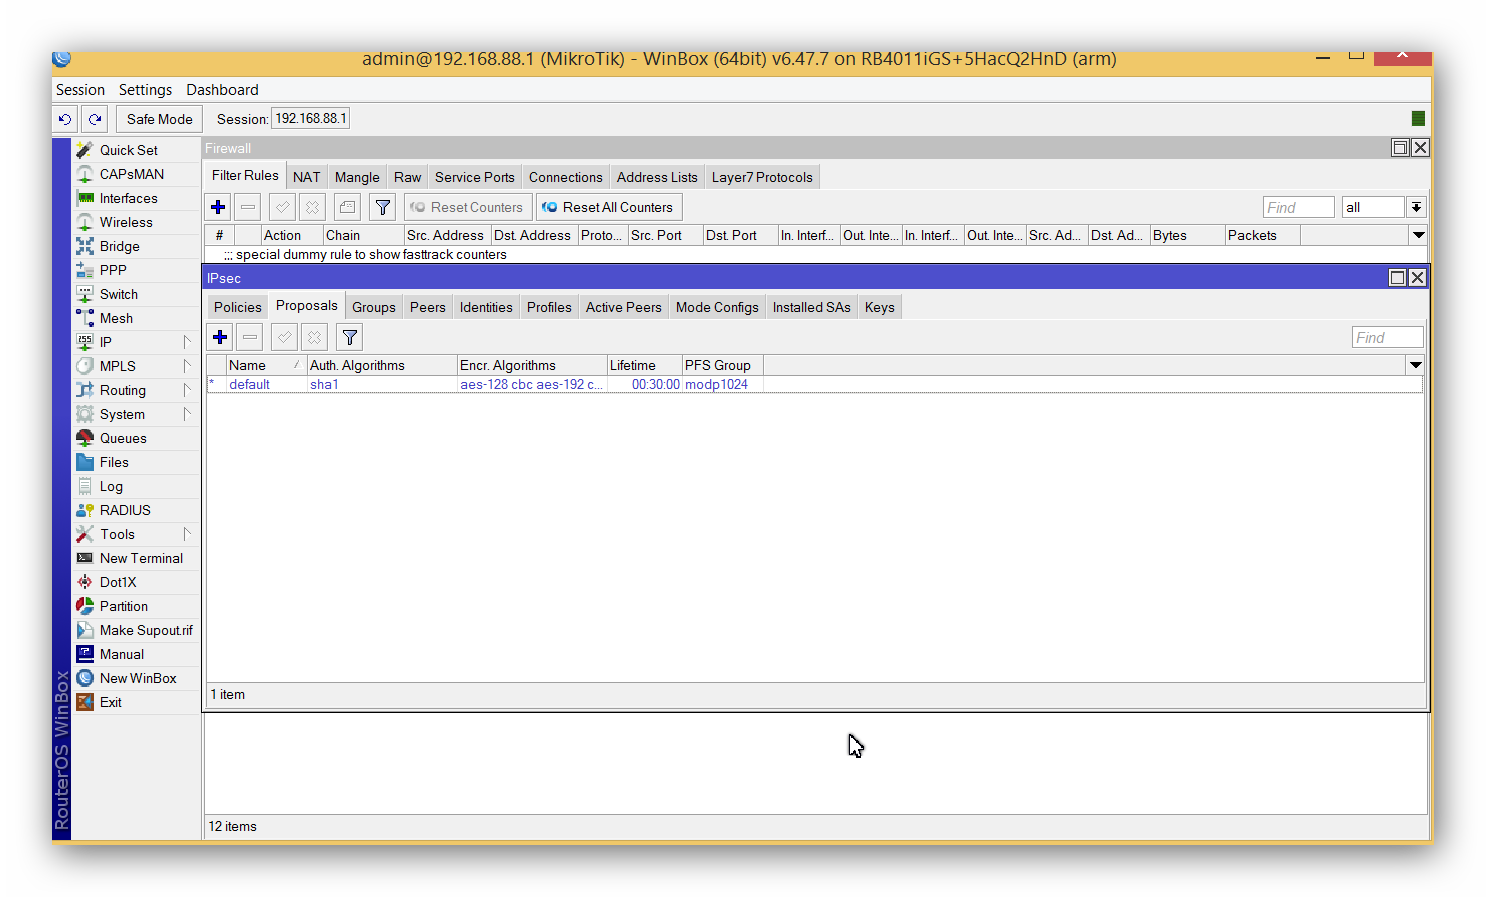1486x897 pixels.
Task: Select the fasttrack dummy rule comment row
Action: pyautogui.click(x=815, y=254)
